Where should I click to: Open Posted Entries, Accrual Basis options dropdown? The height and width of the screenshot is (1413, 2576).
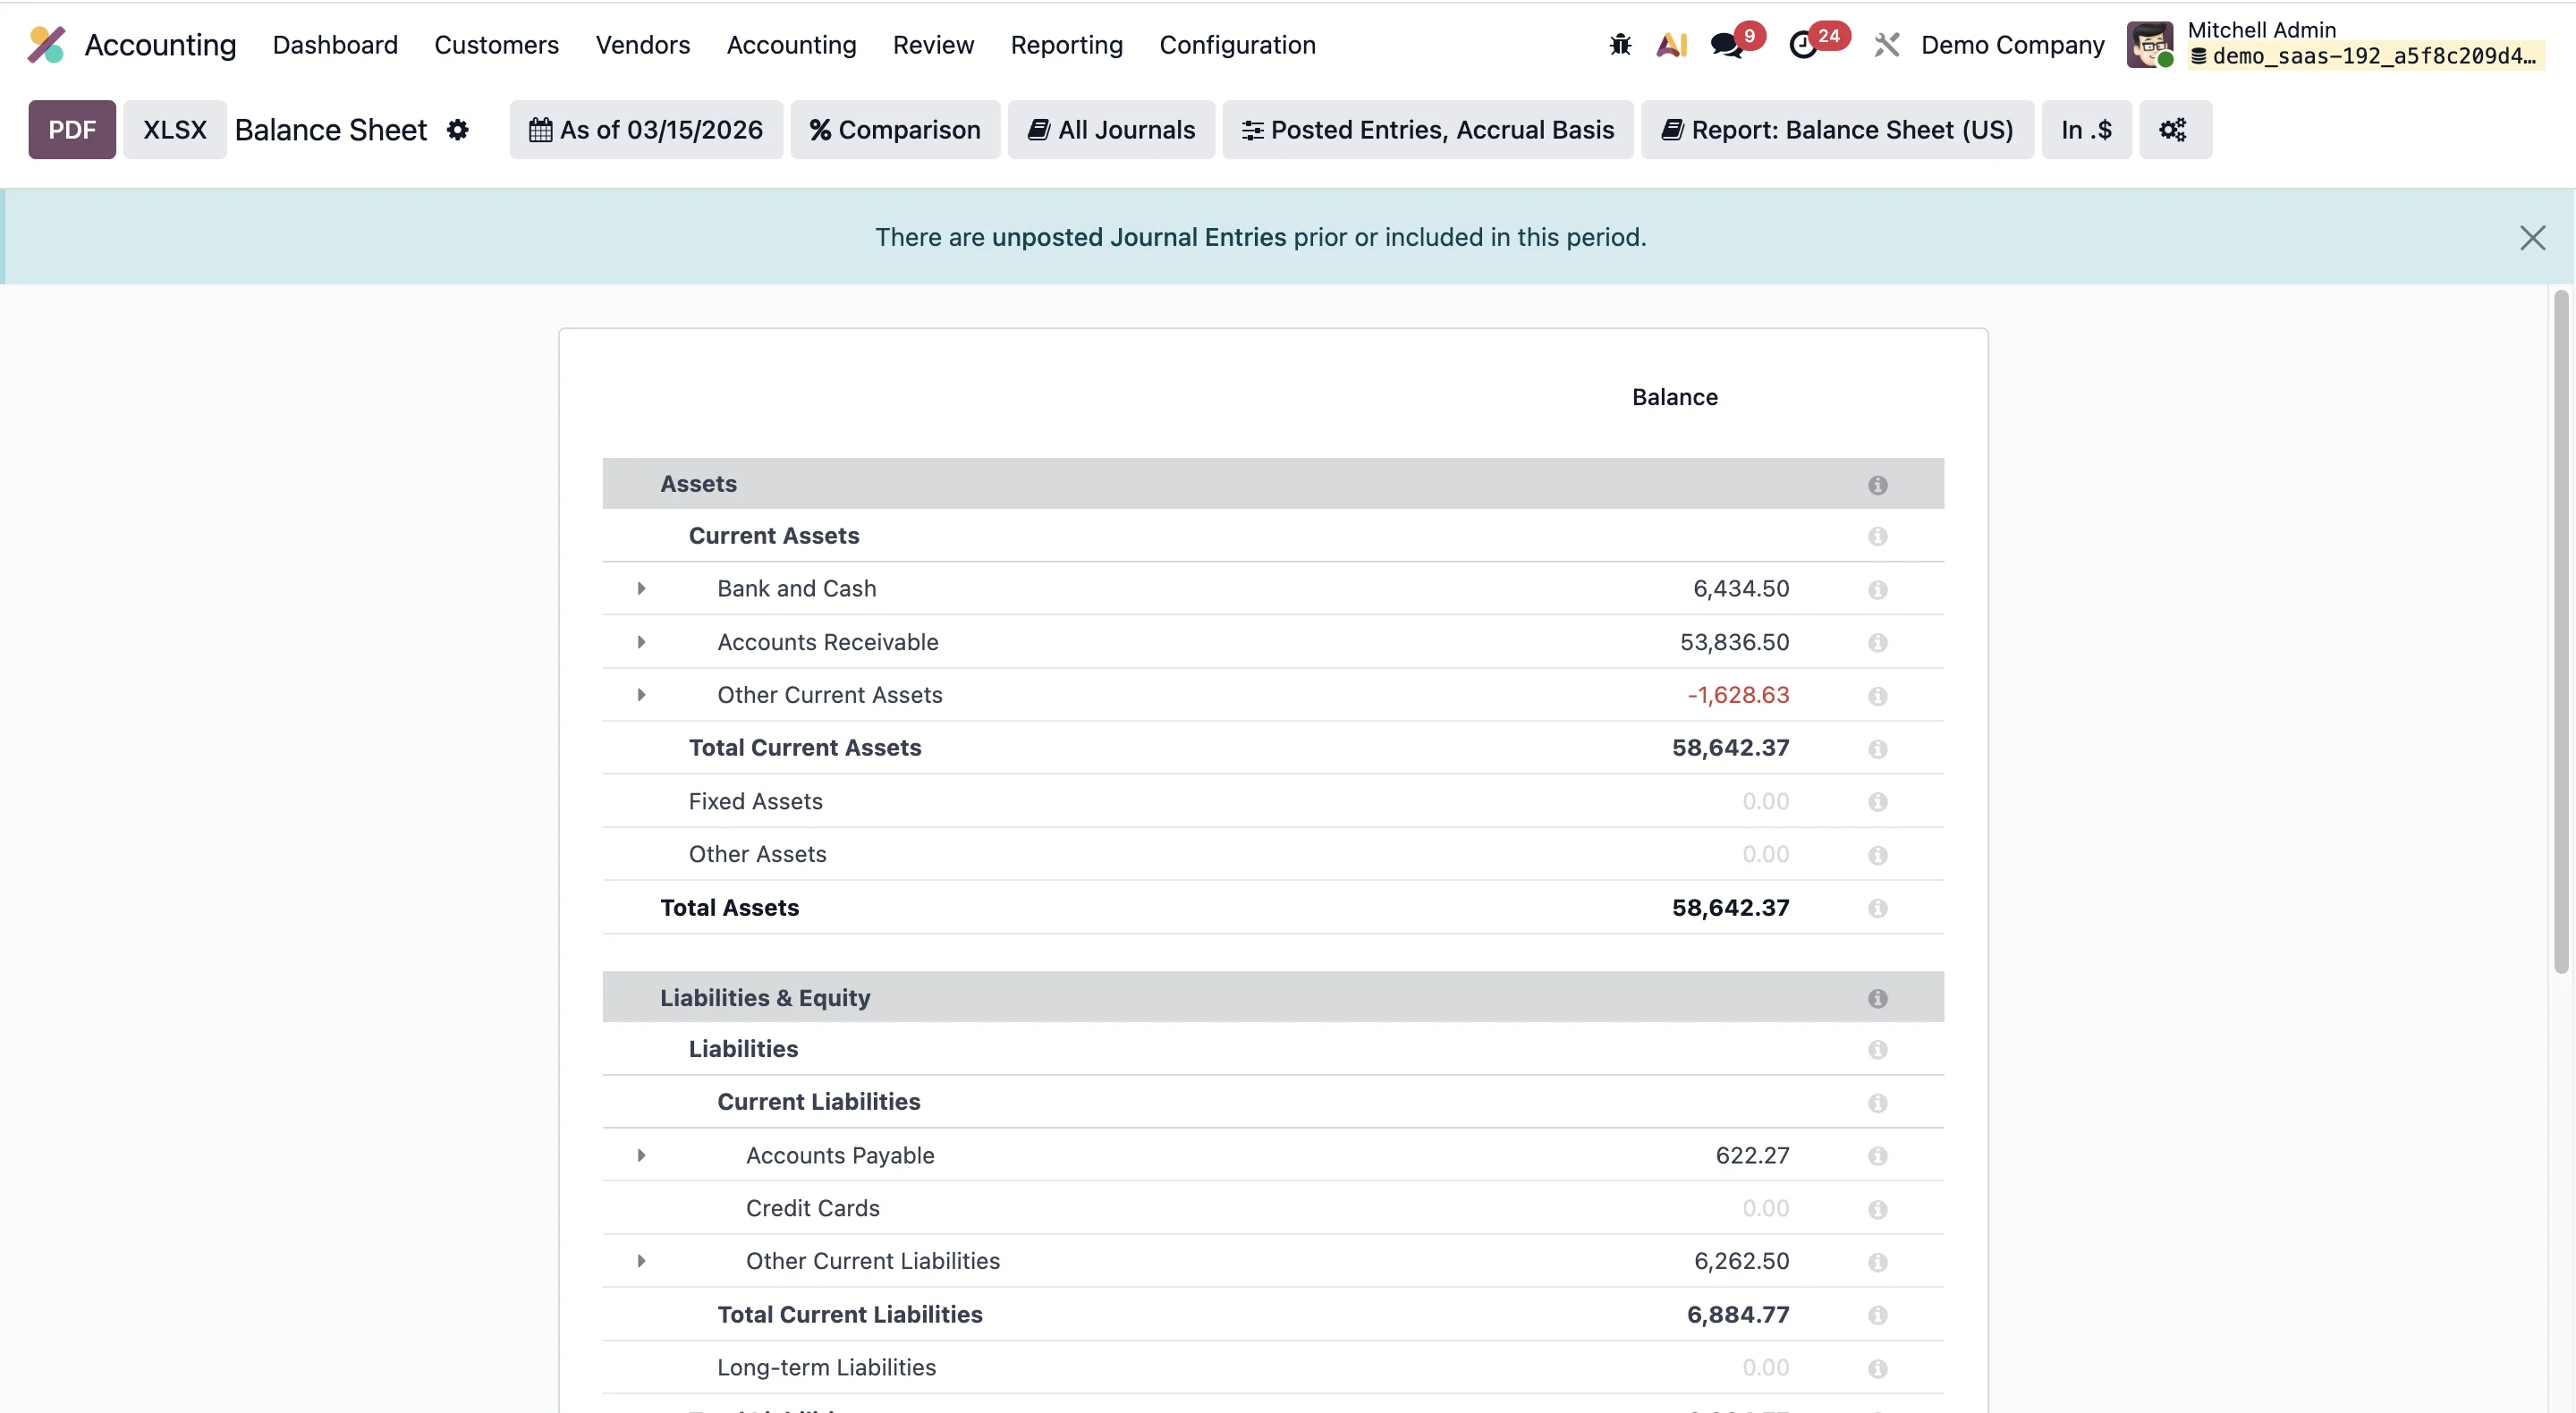(x=1427, y=130)
